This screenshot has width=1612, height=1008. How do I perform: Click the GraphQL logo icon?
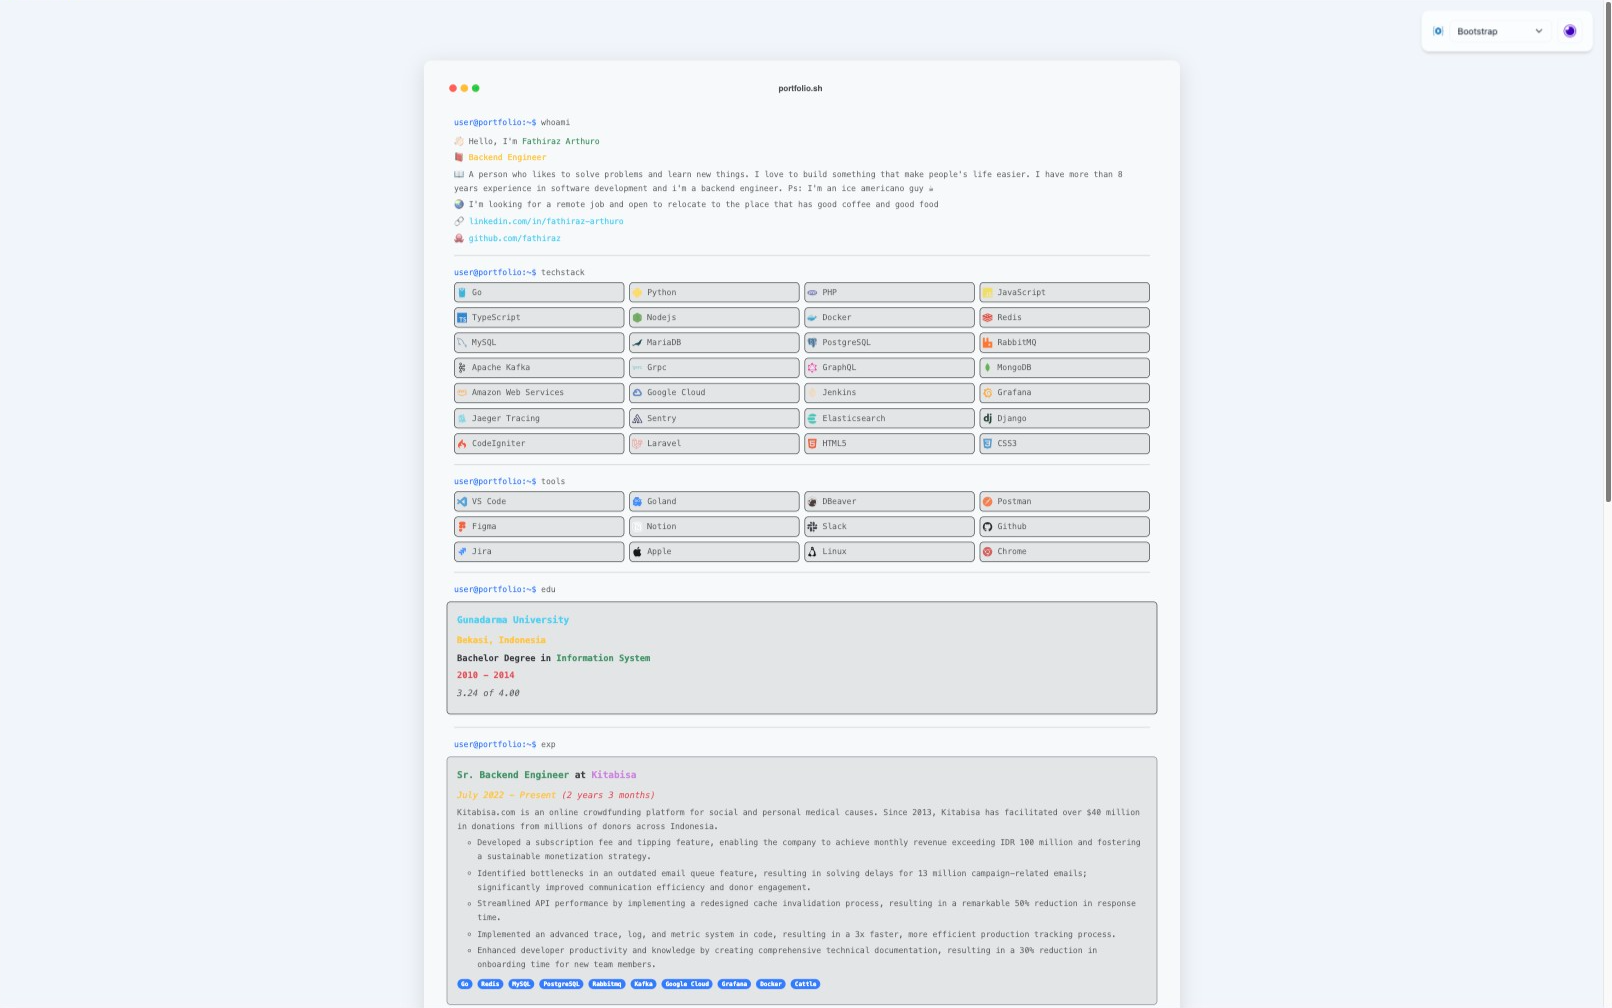pos(812,367)
